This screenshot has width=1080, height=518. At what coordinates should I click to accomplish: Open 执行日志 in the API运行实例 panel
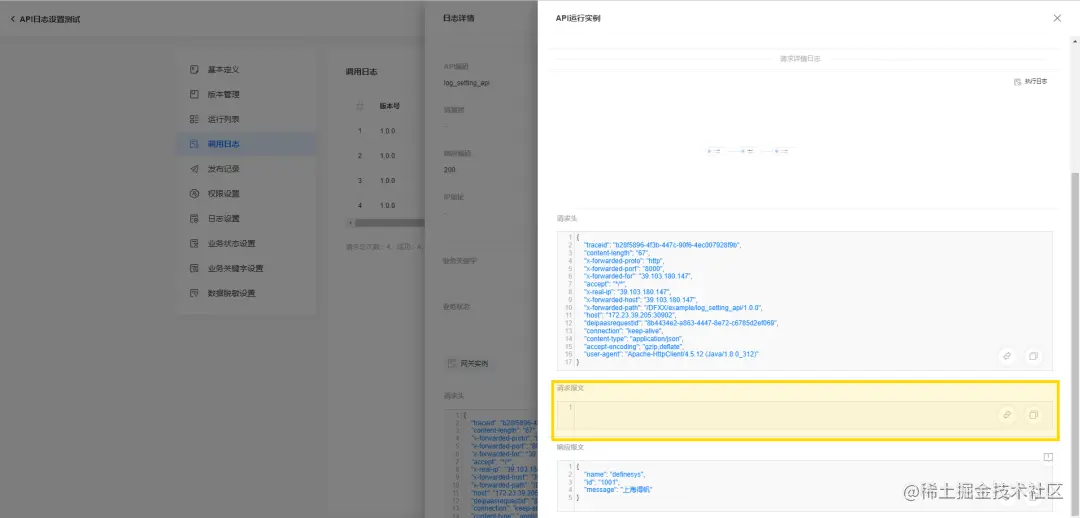(1030, 81)
